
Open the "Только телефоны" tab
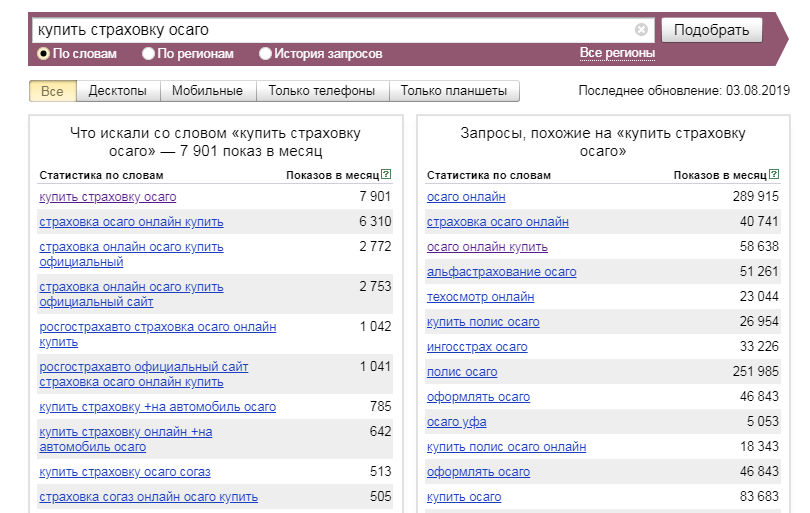tap(322, 91)
